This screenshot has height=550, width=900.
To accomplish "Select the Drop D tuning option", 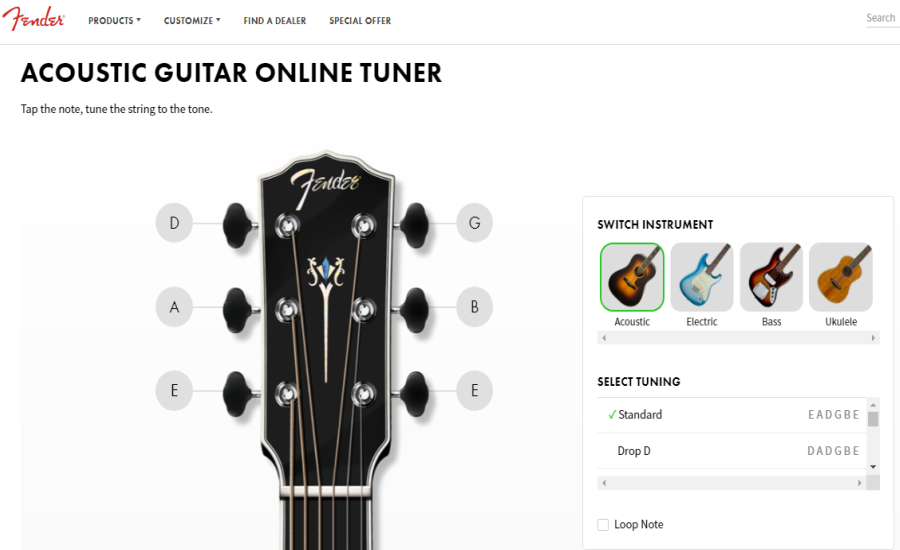I will (x=732, y=451).
